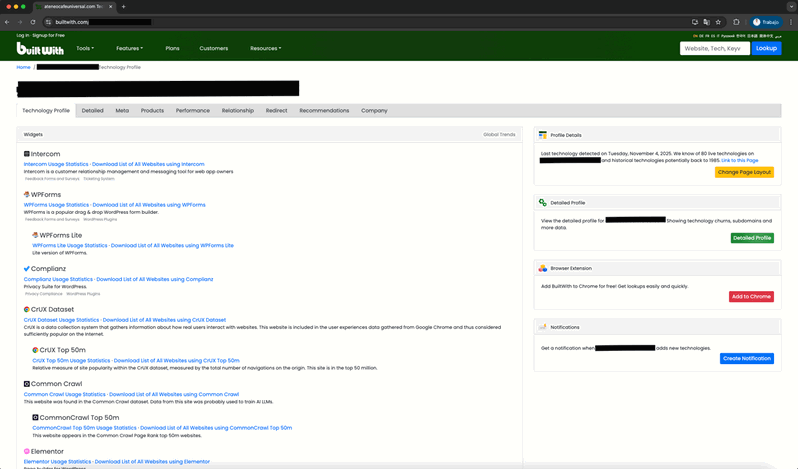The height and width of the screenshot is (469, 798).
Task: Open the Chrome three-dot menu
Action: tap(791, 22)
